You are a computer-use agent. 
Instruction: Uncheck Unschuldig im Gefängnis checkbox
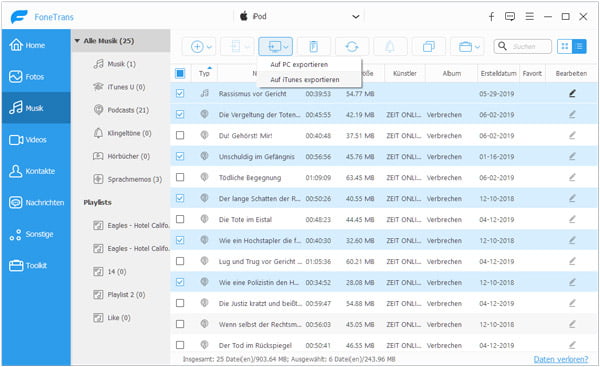tap(180, 156)
